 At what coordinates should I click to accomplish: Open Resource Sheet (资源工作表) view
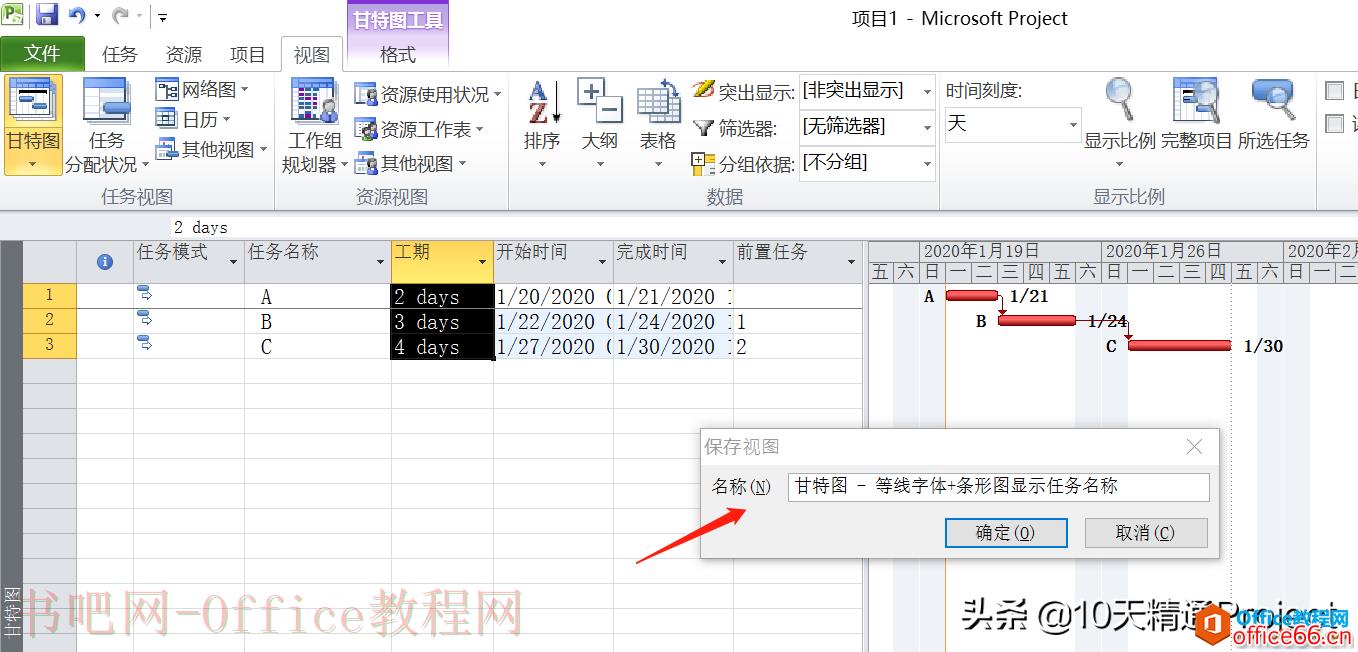click(x=419, y=130)
